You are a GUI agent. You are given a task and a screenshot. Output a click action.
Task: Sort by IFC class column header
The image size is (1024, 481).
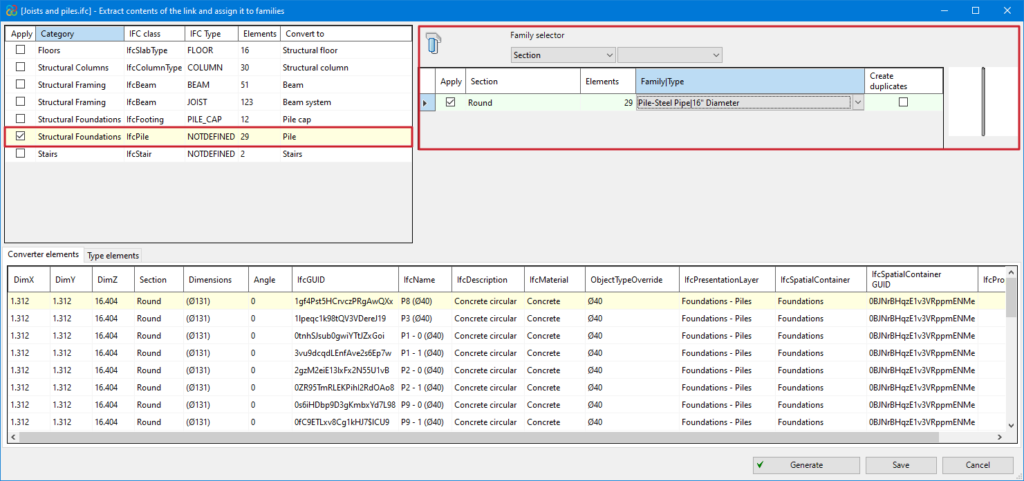(x=155, y=34)
